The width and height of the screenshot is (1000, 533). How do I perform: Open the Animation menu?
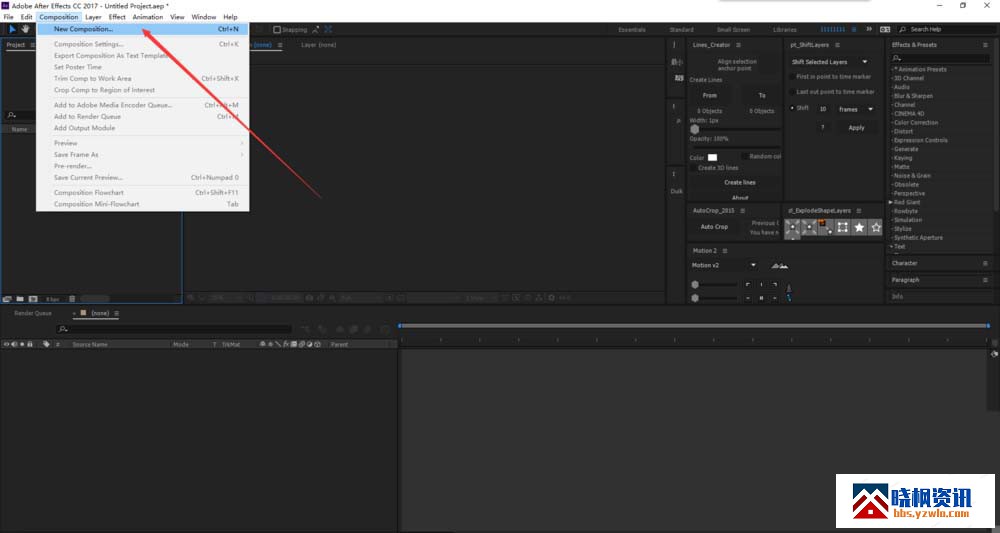tap(148, 17)
